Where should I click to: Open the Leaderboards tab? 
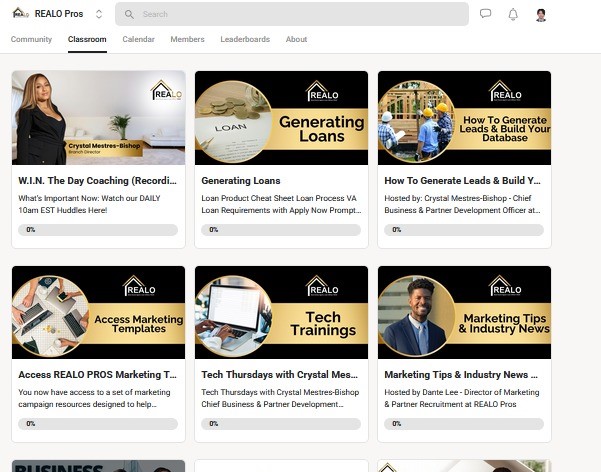click(x=245, y=39)
